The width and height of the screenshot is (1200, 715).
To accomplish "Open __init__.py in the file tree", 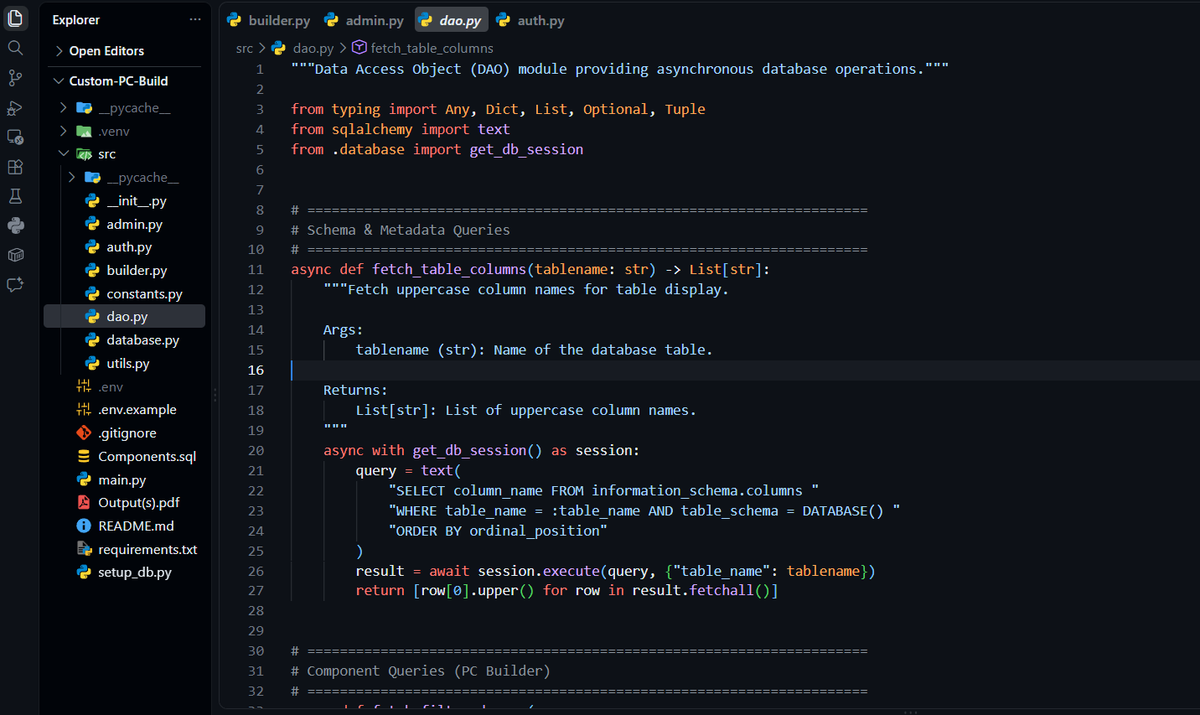I will [x=125, y=201].
